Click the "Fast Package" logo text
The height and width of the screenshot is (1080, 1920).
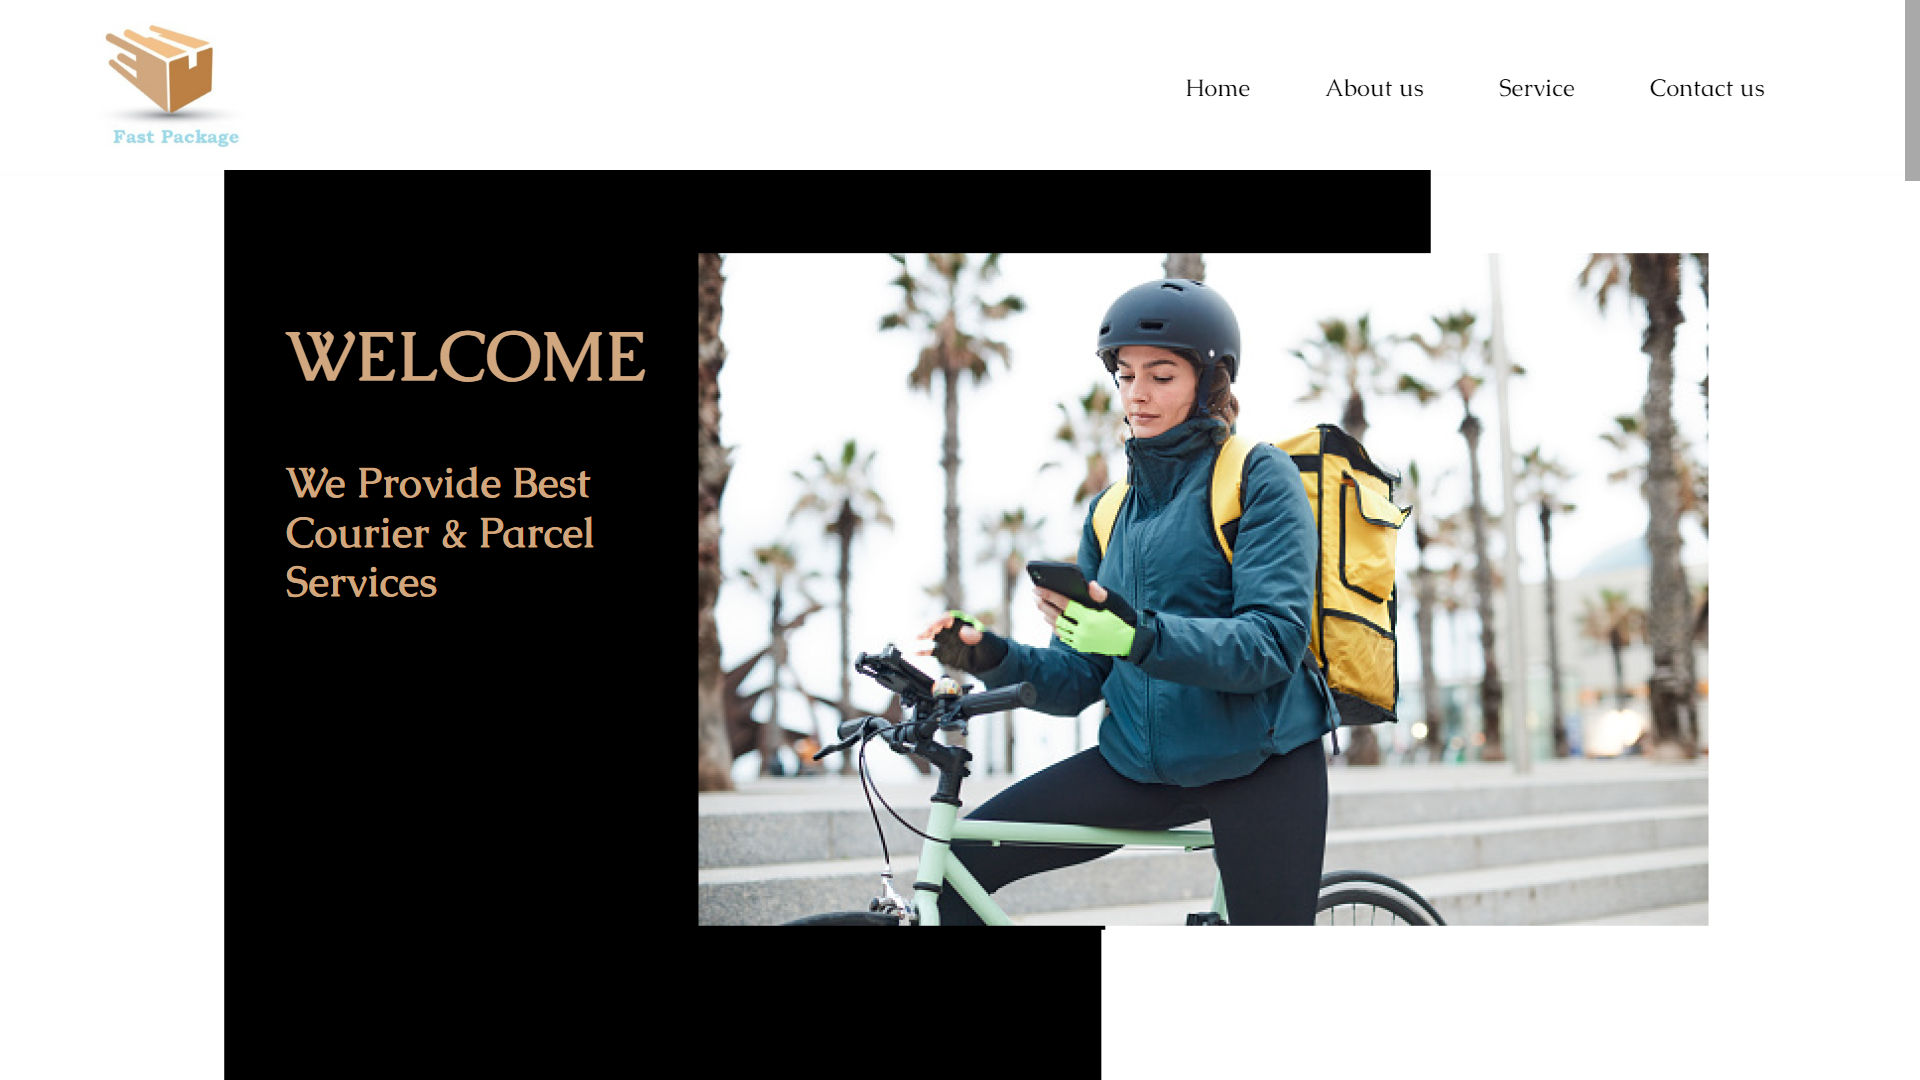click(176, 137)
